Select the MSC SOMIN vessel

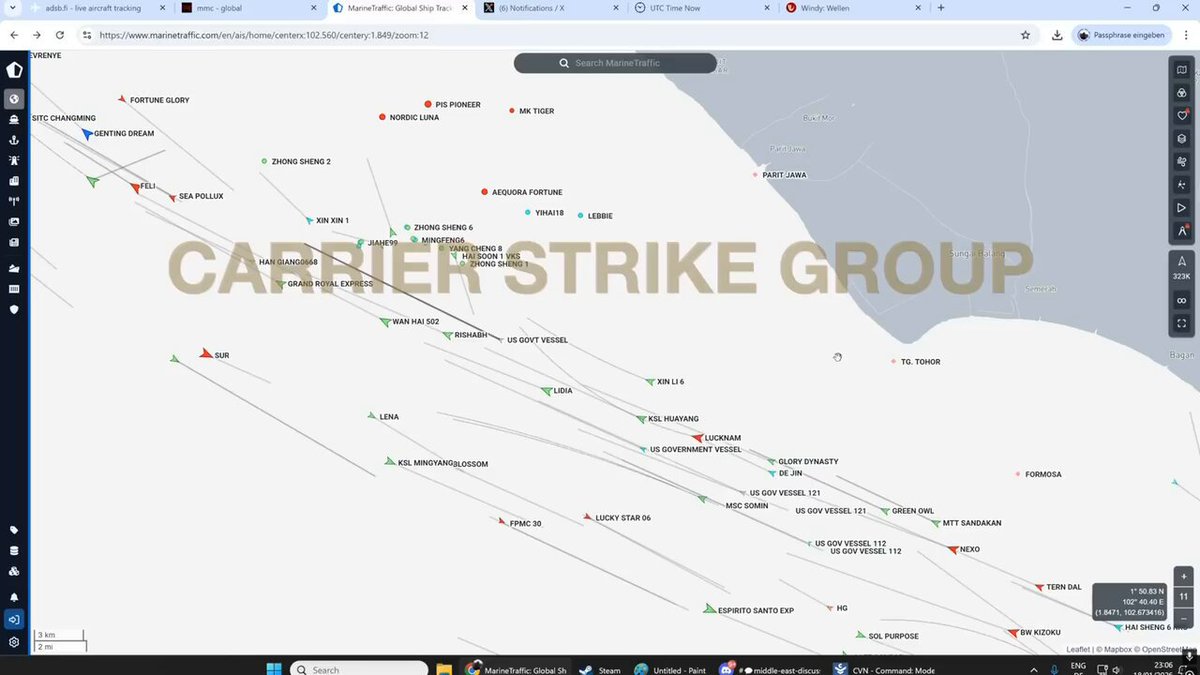point(703,499)
